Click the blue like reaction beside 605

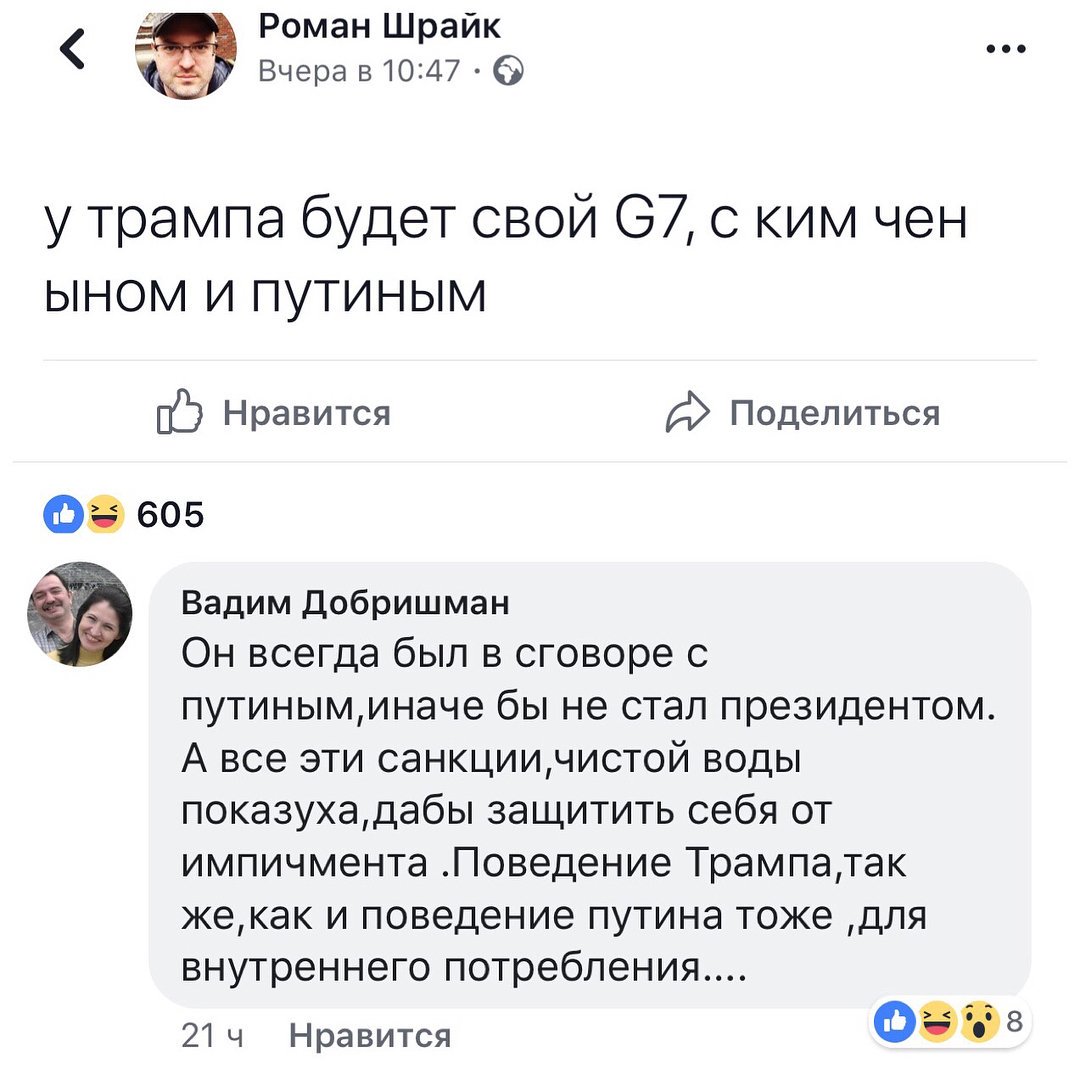coord(63,515)
